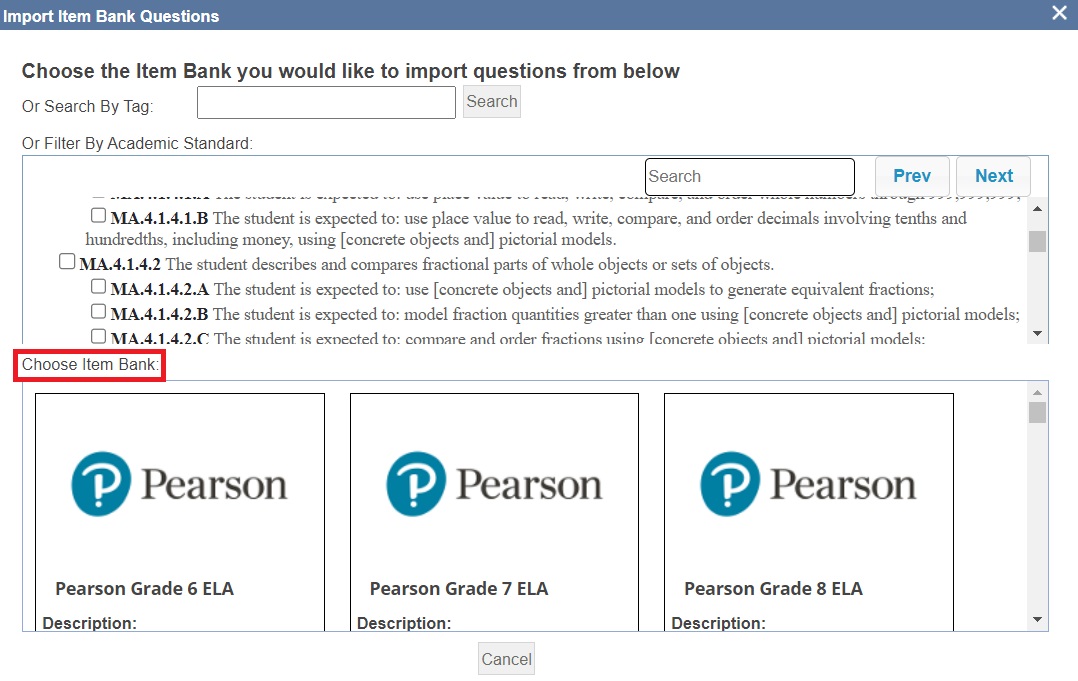The height and width of the screenshot is (681, 1078).
Task: Go to the Prev standards search result
Action: coord(912,176)
